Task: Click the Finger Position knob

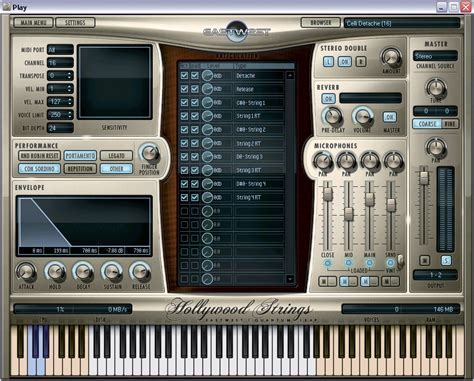Action: tap(150, 153)
